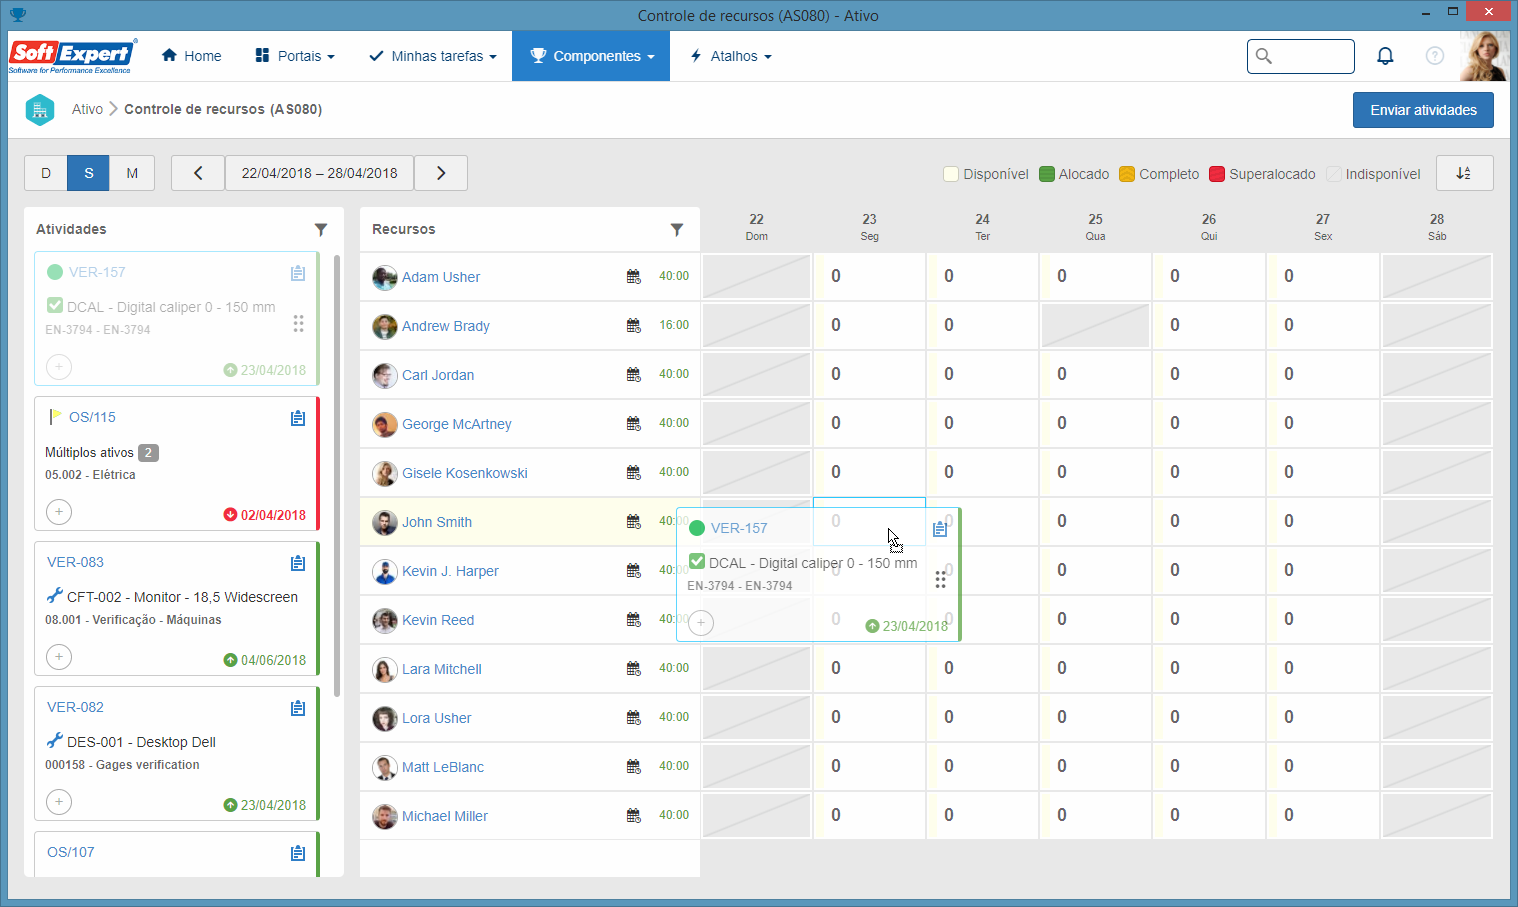Screen dimensions: 1518x907
Task: Open calendar icon for Gisele Kosenkowski
Action: pyautogui.click(x=634, y=473)
